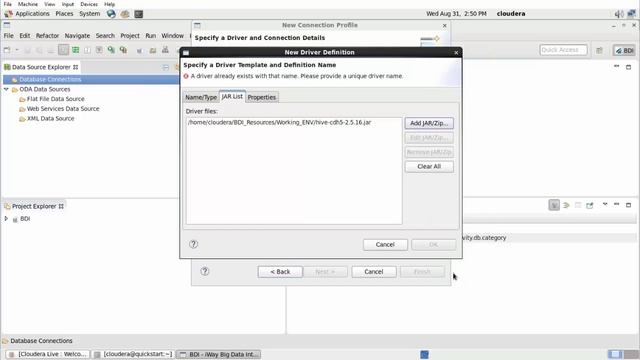Maximize the bottom right panel
The height and width of the screenshot is (360, 640).
coord(629,204)
